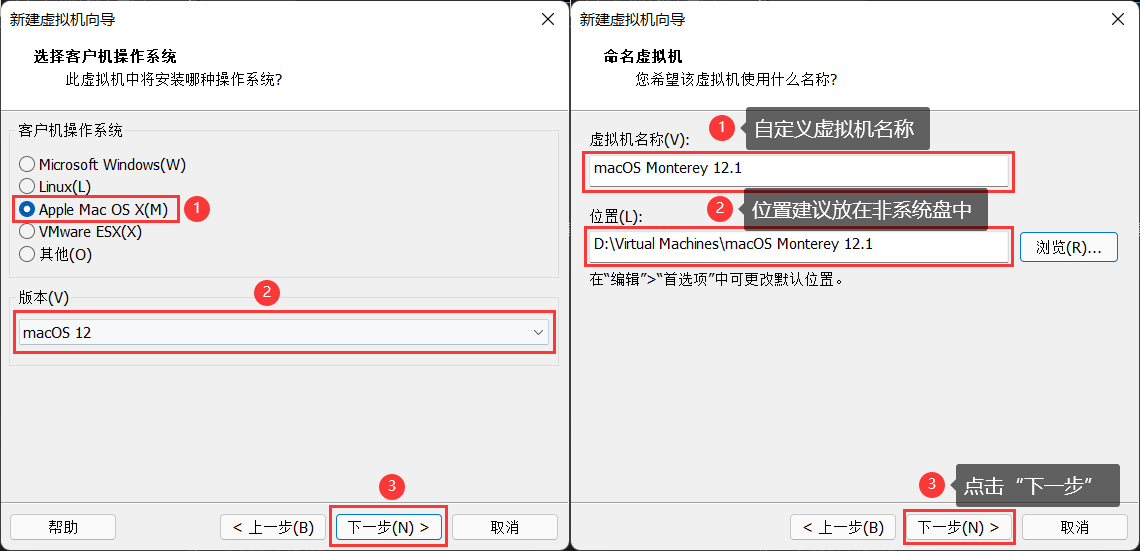Viewport: 1140px width, 551px height.
Task: Click the 虚拟机名称 input field
Action: click(799, 172)
